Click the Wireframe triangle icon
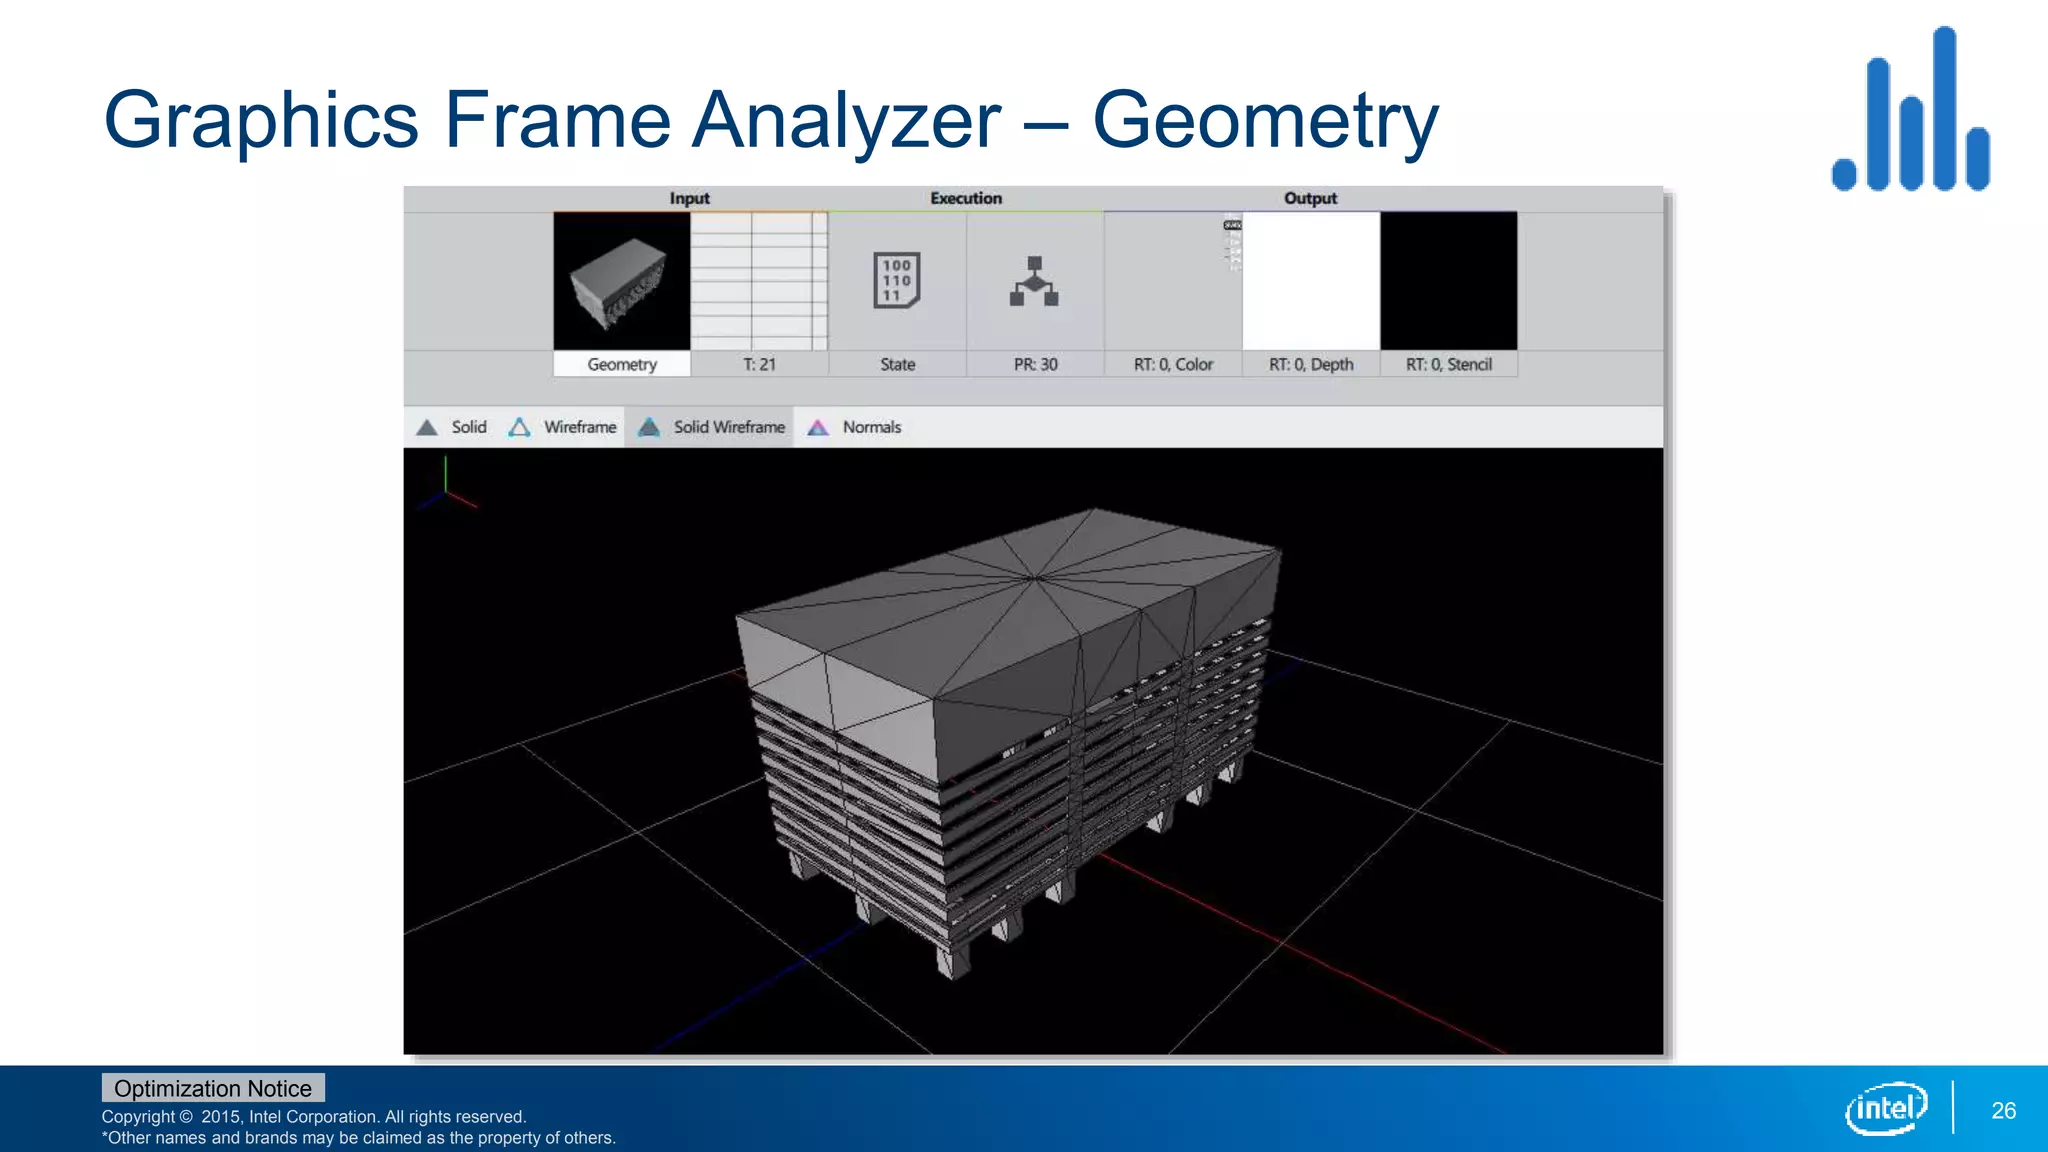2048x1152 pixels. pos(519,427)
